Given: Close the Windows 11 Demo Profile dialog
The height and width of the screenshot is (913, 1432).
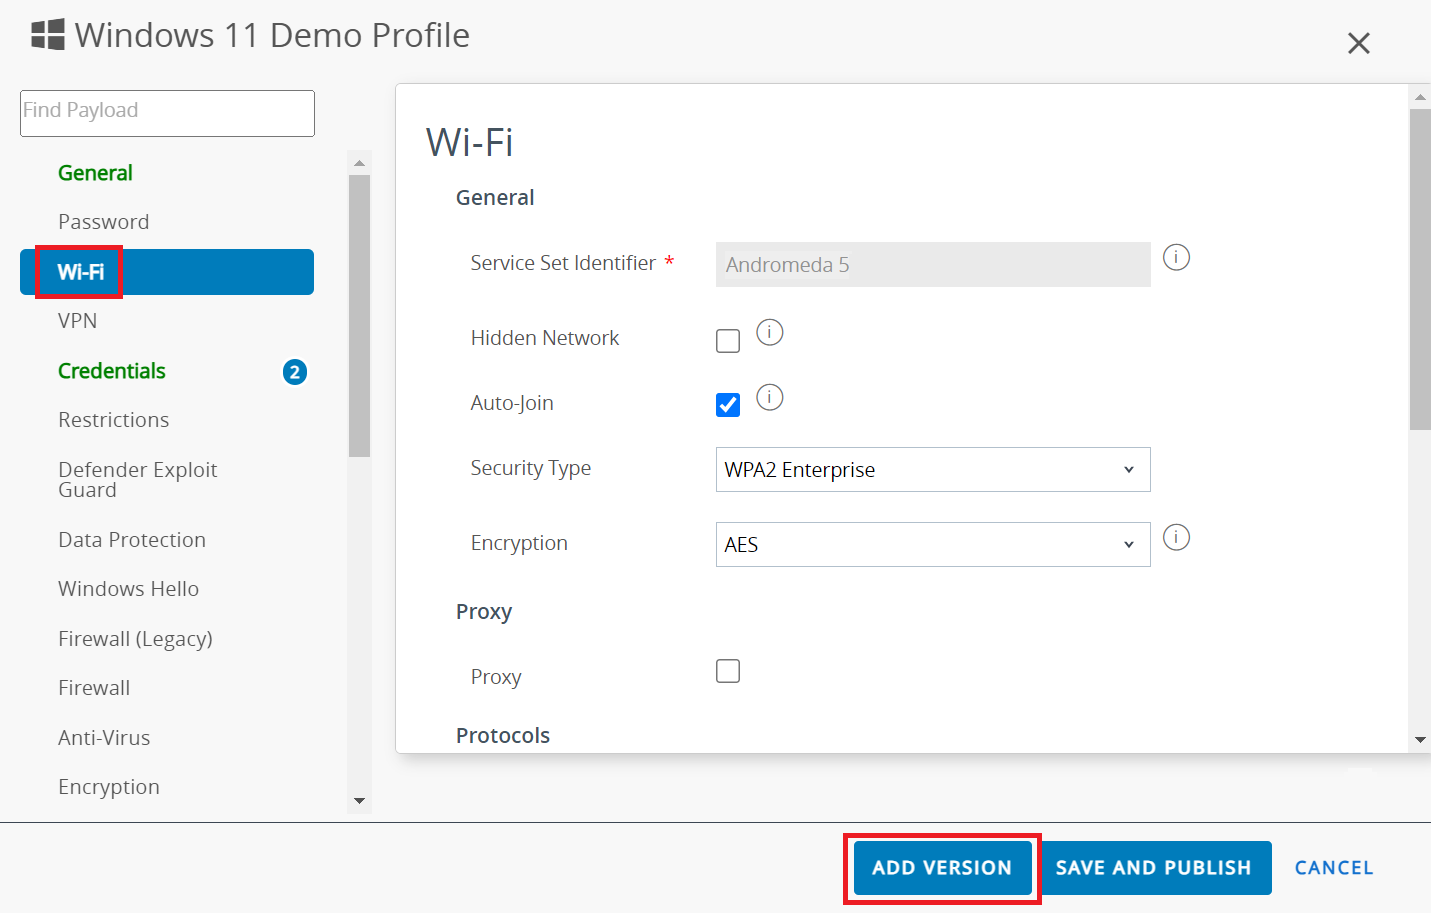Looking at the screenshot, I should pos(1358,43).
